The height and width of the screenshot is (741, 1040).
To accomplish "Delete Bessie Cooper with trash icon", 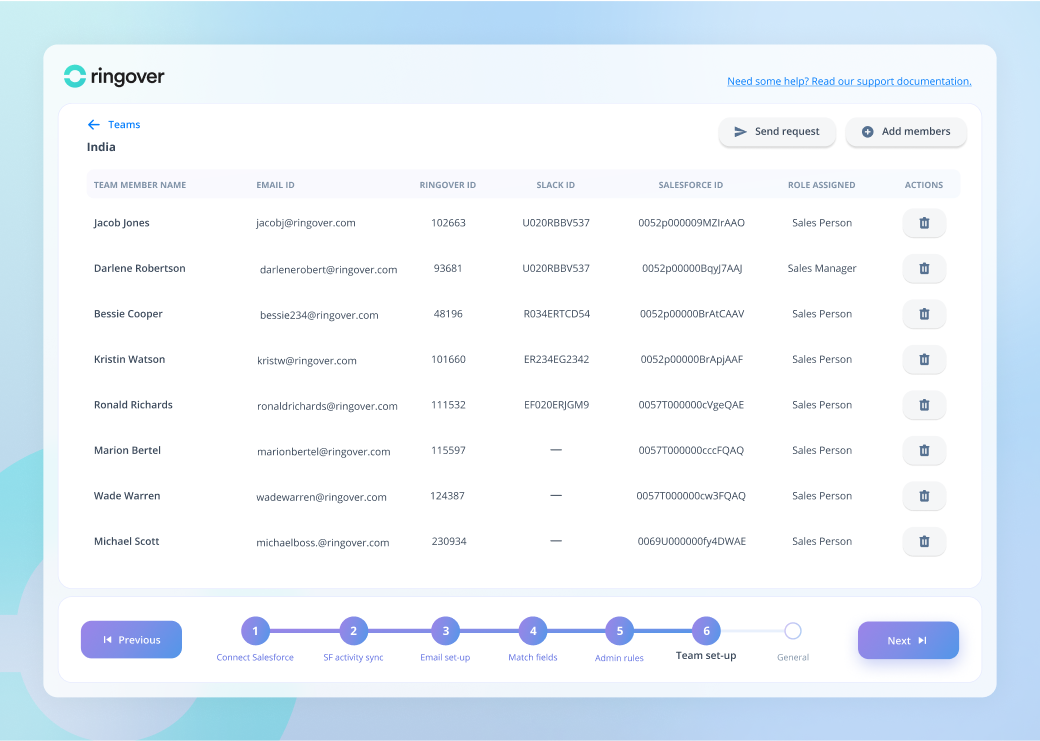I will pyautogui.click(x=924, y=314).
